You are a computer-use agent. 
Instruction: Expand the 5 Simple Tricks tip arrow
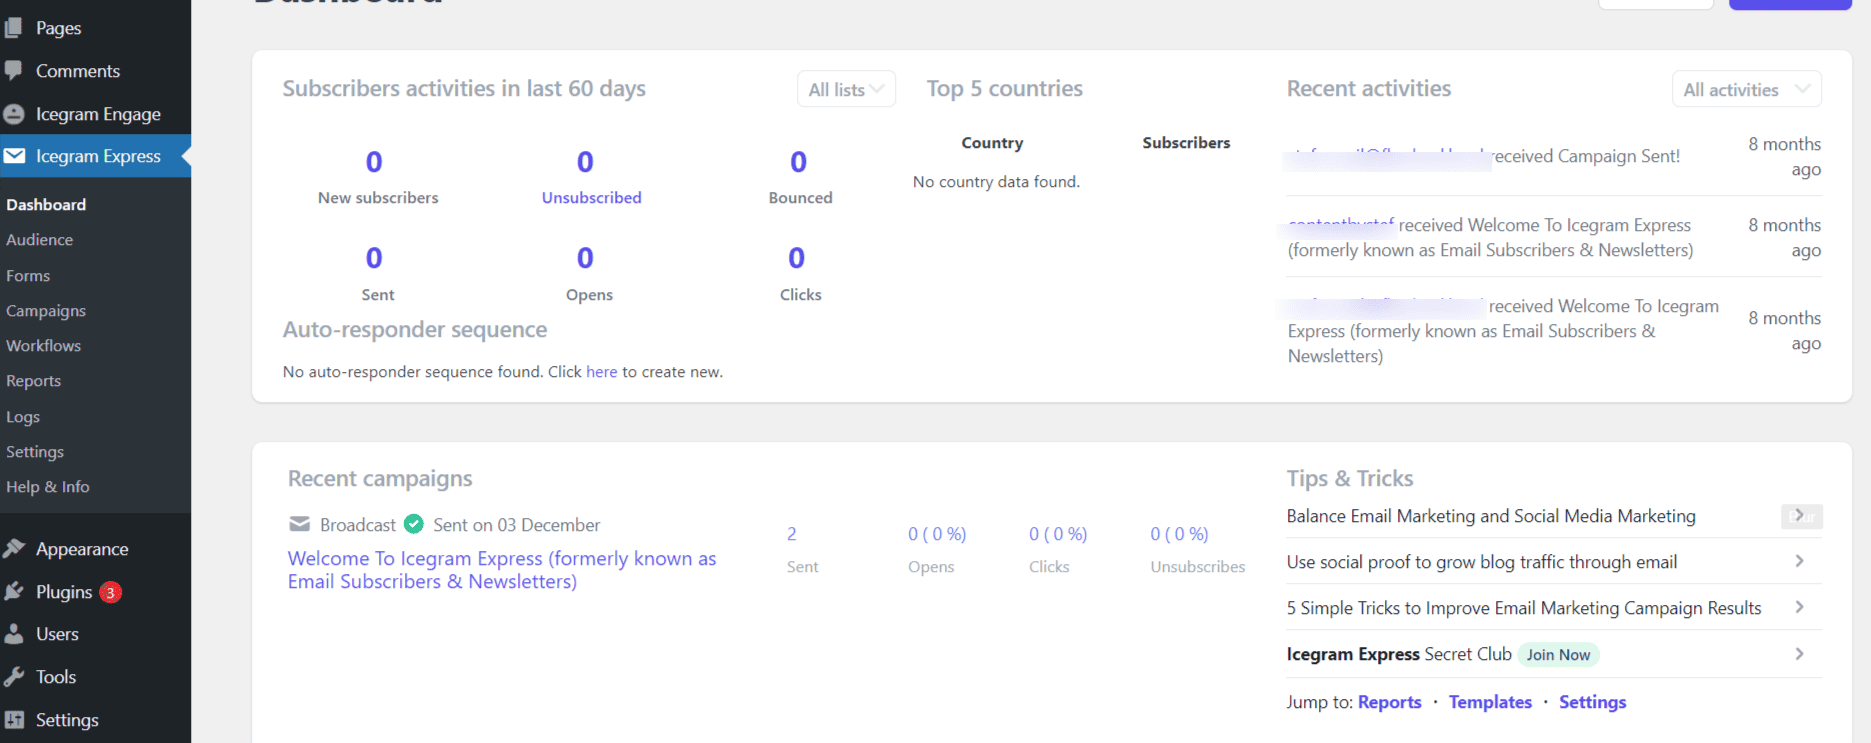pos(1800,607)
